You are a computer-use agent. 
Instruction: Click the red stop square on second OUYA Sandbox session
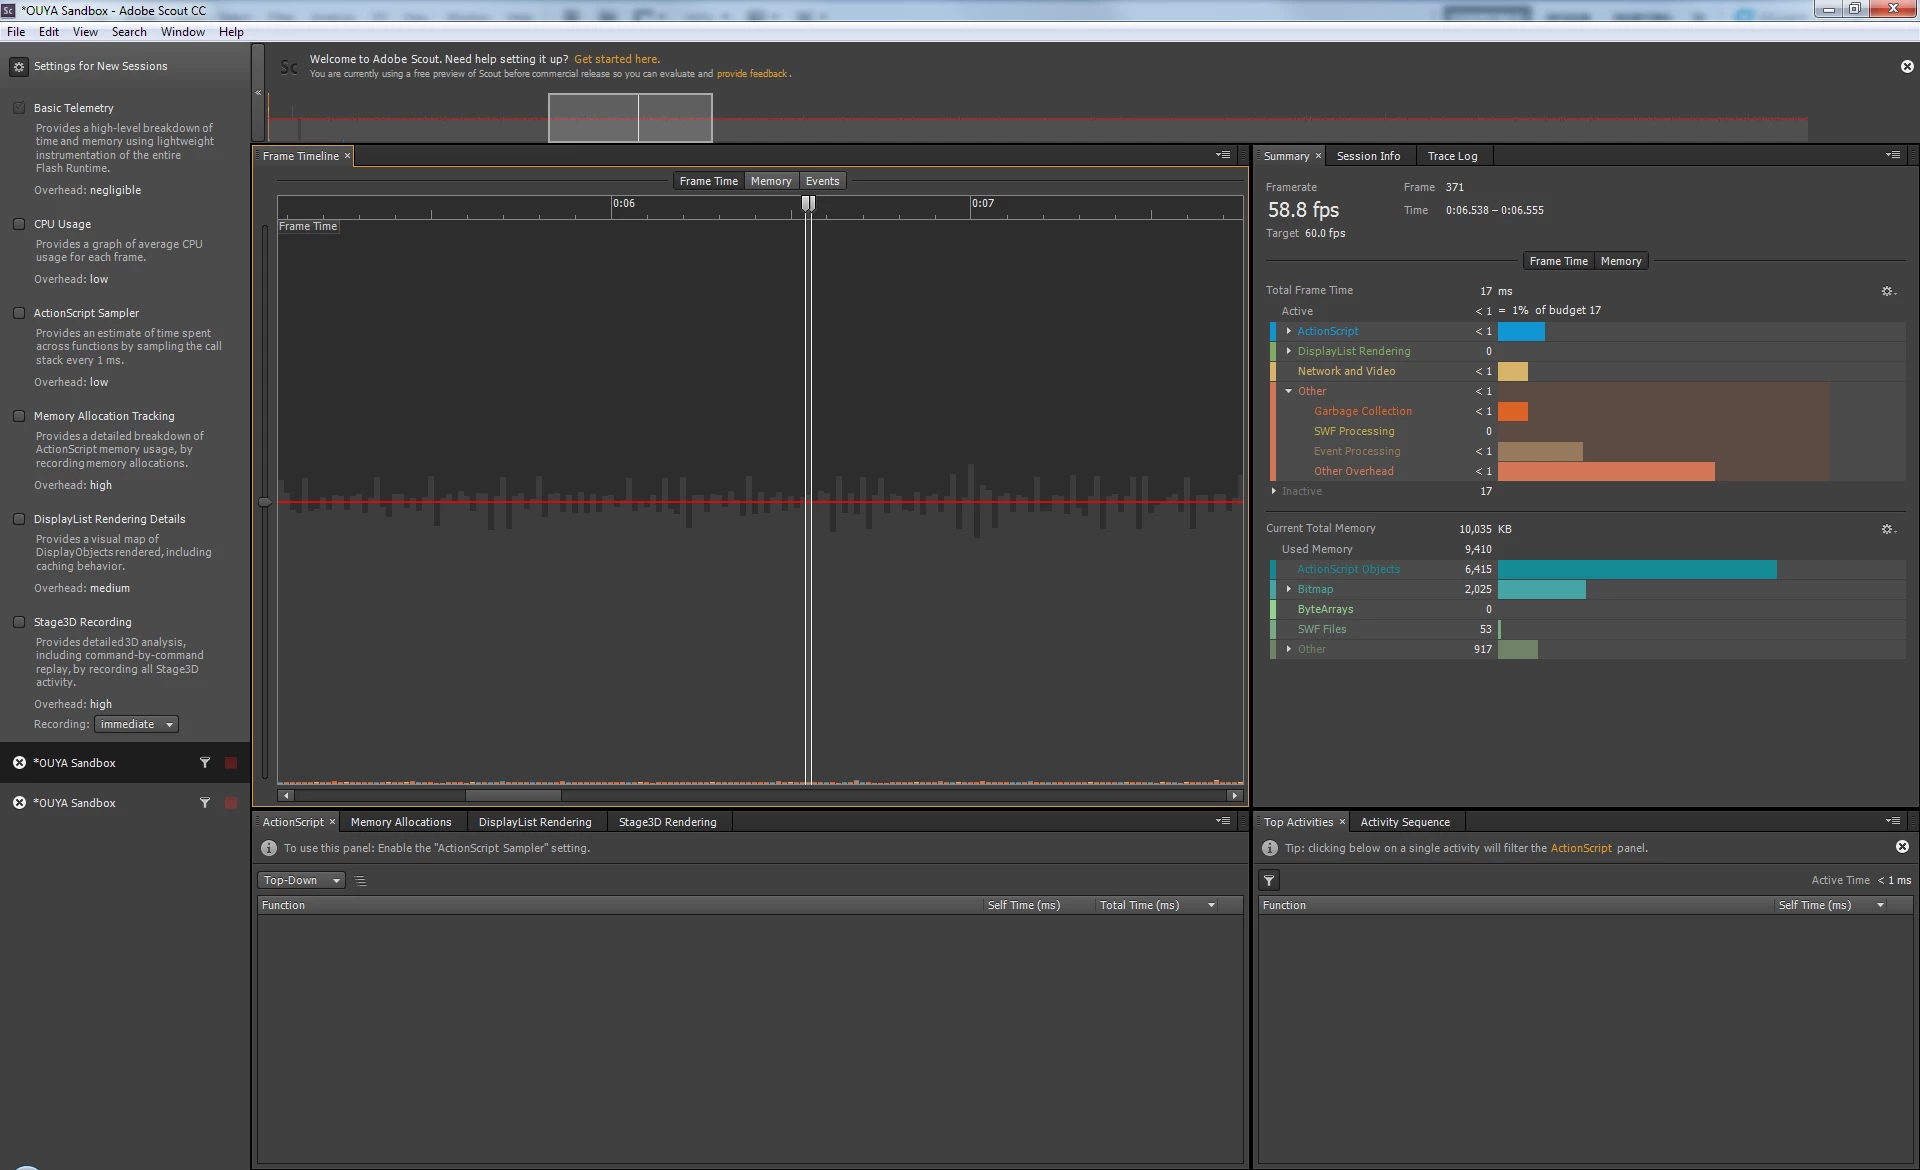coord(231,803)
